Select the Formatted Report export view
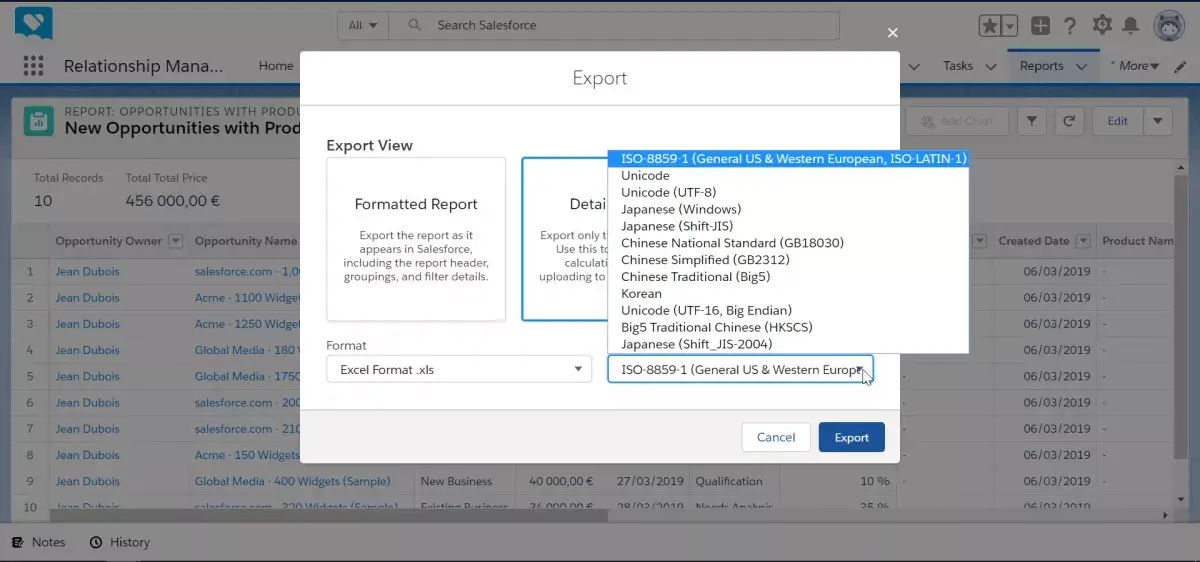 tap(416, 239)
